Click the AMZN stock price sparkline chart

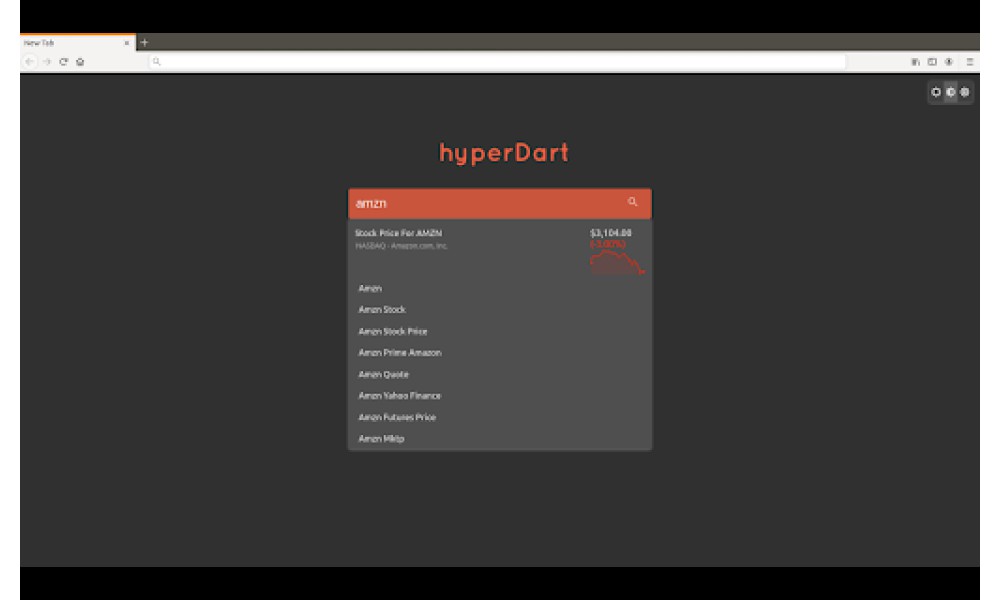coord(617,263)
